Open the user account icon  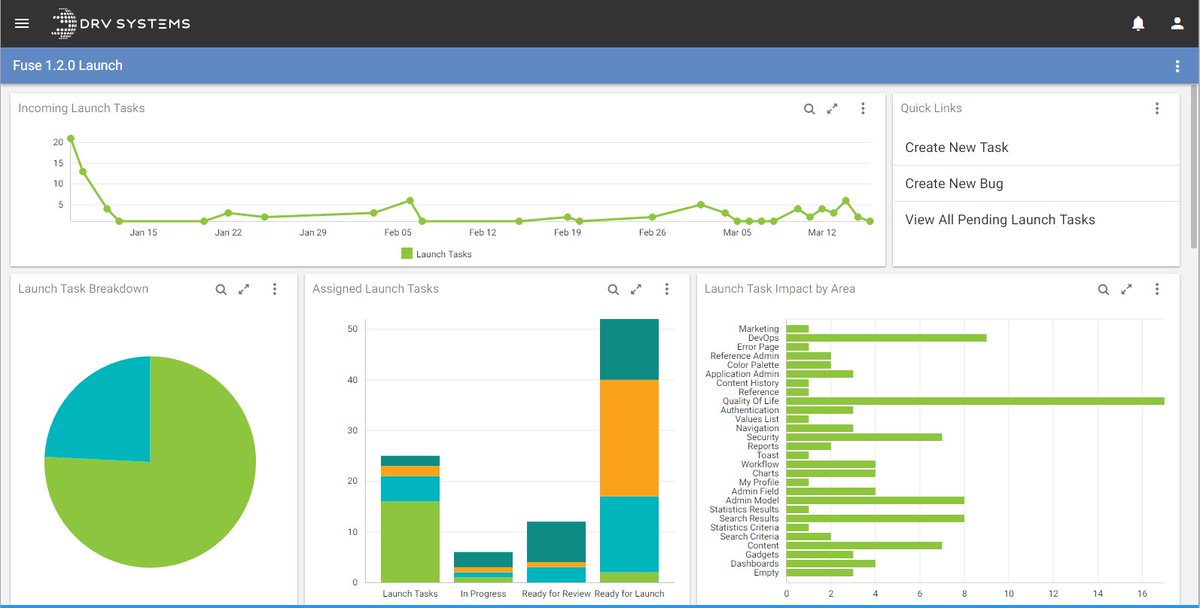(x=1177, y=24)
